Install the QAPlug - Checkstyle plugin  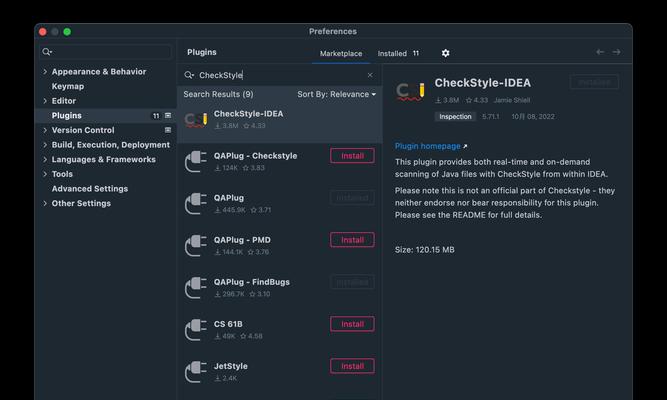(352, 156)
